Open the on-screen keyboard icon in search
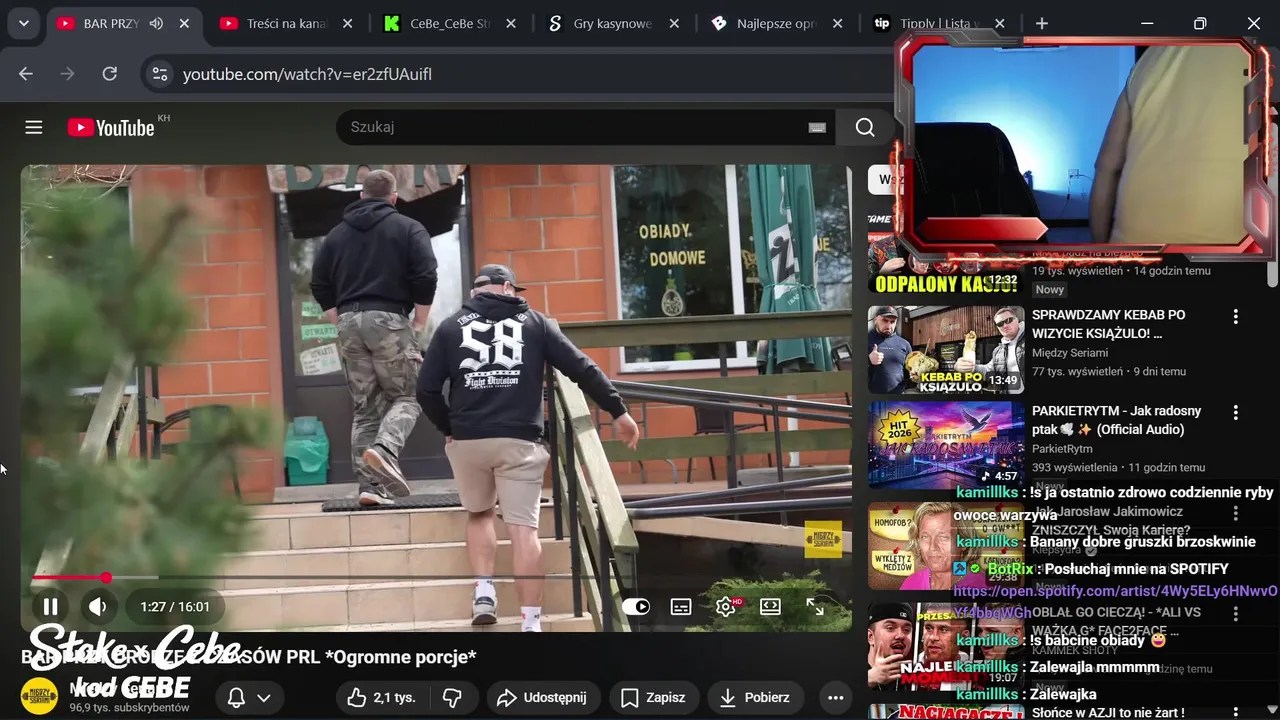This screenshot has width=1280, height=720. coord(817,127)
